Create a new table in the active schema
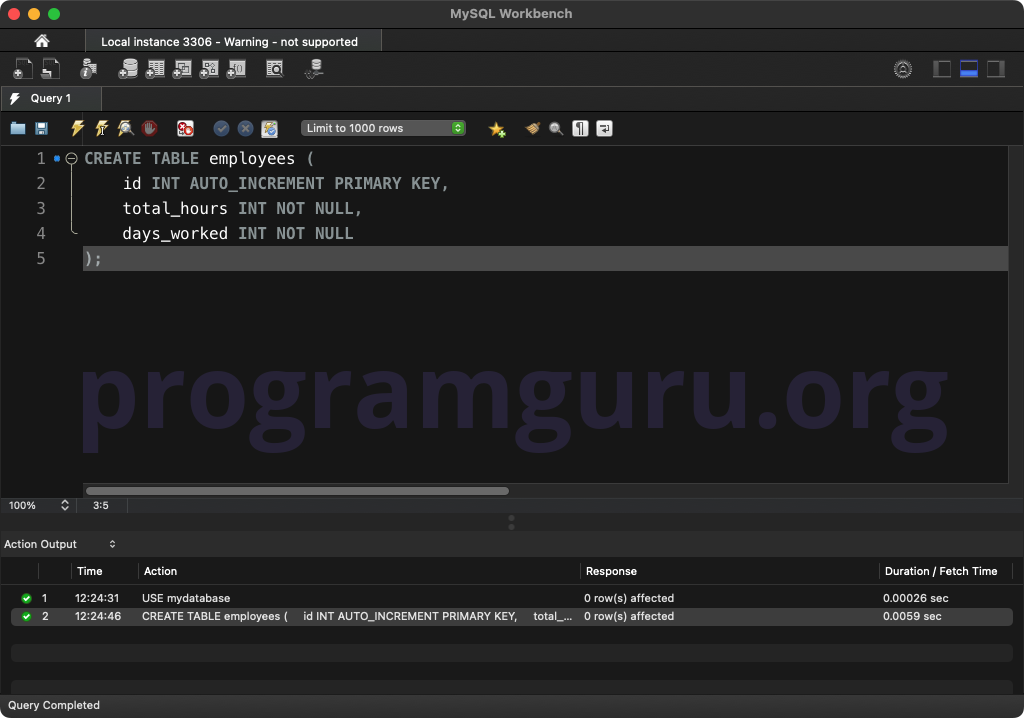 tap(156, 68)
